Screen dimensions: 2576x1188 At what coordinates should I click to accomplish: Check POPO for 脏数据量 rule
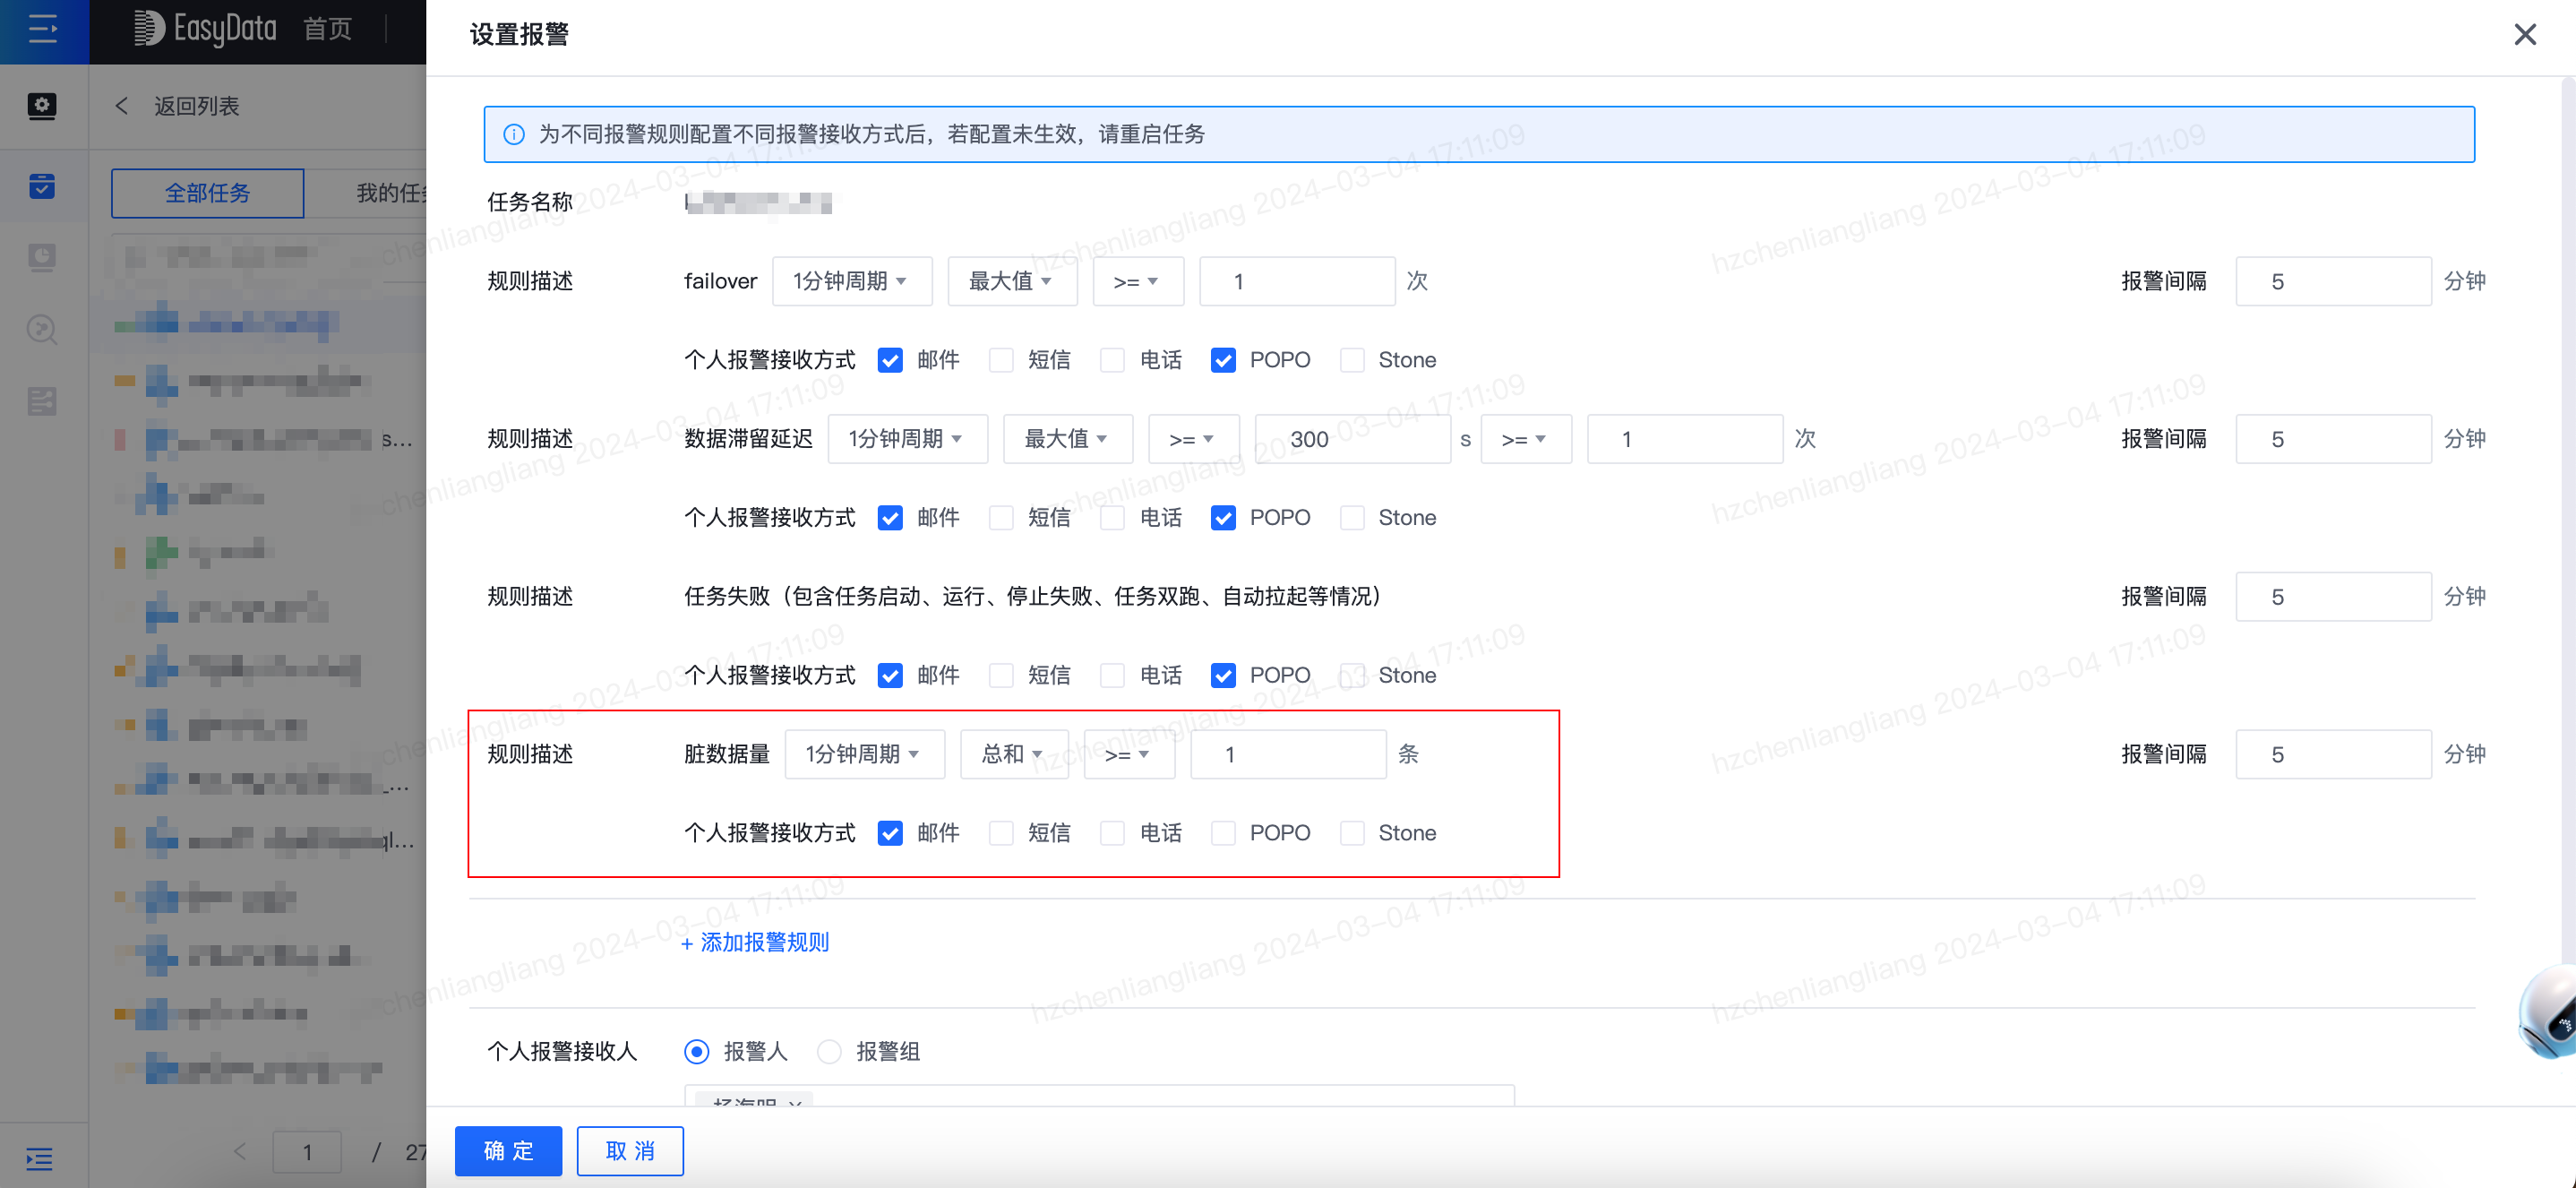tap(1223, 834)
